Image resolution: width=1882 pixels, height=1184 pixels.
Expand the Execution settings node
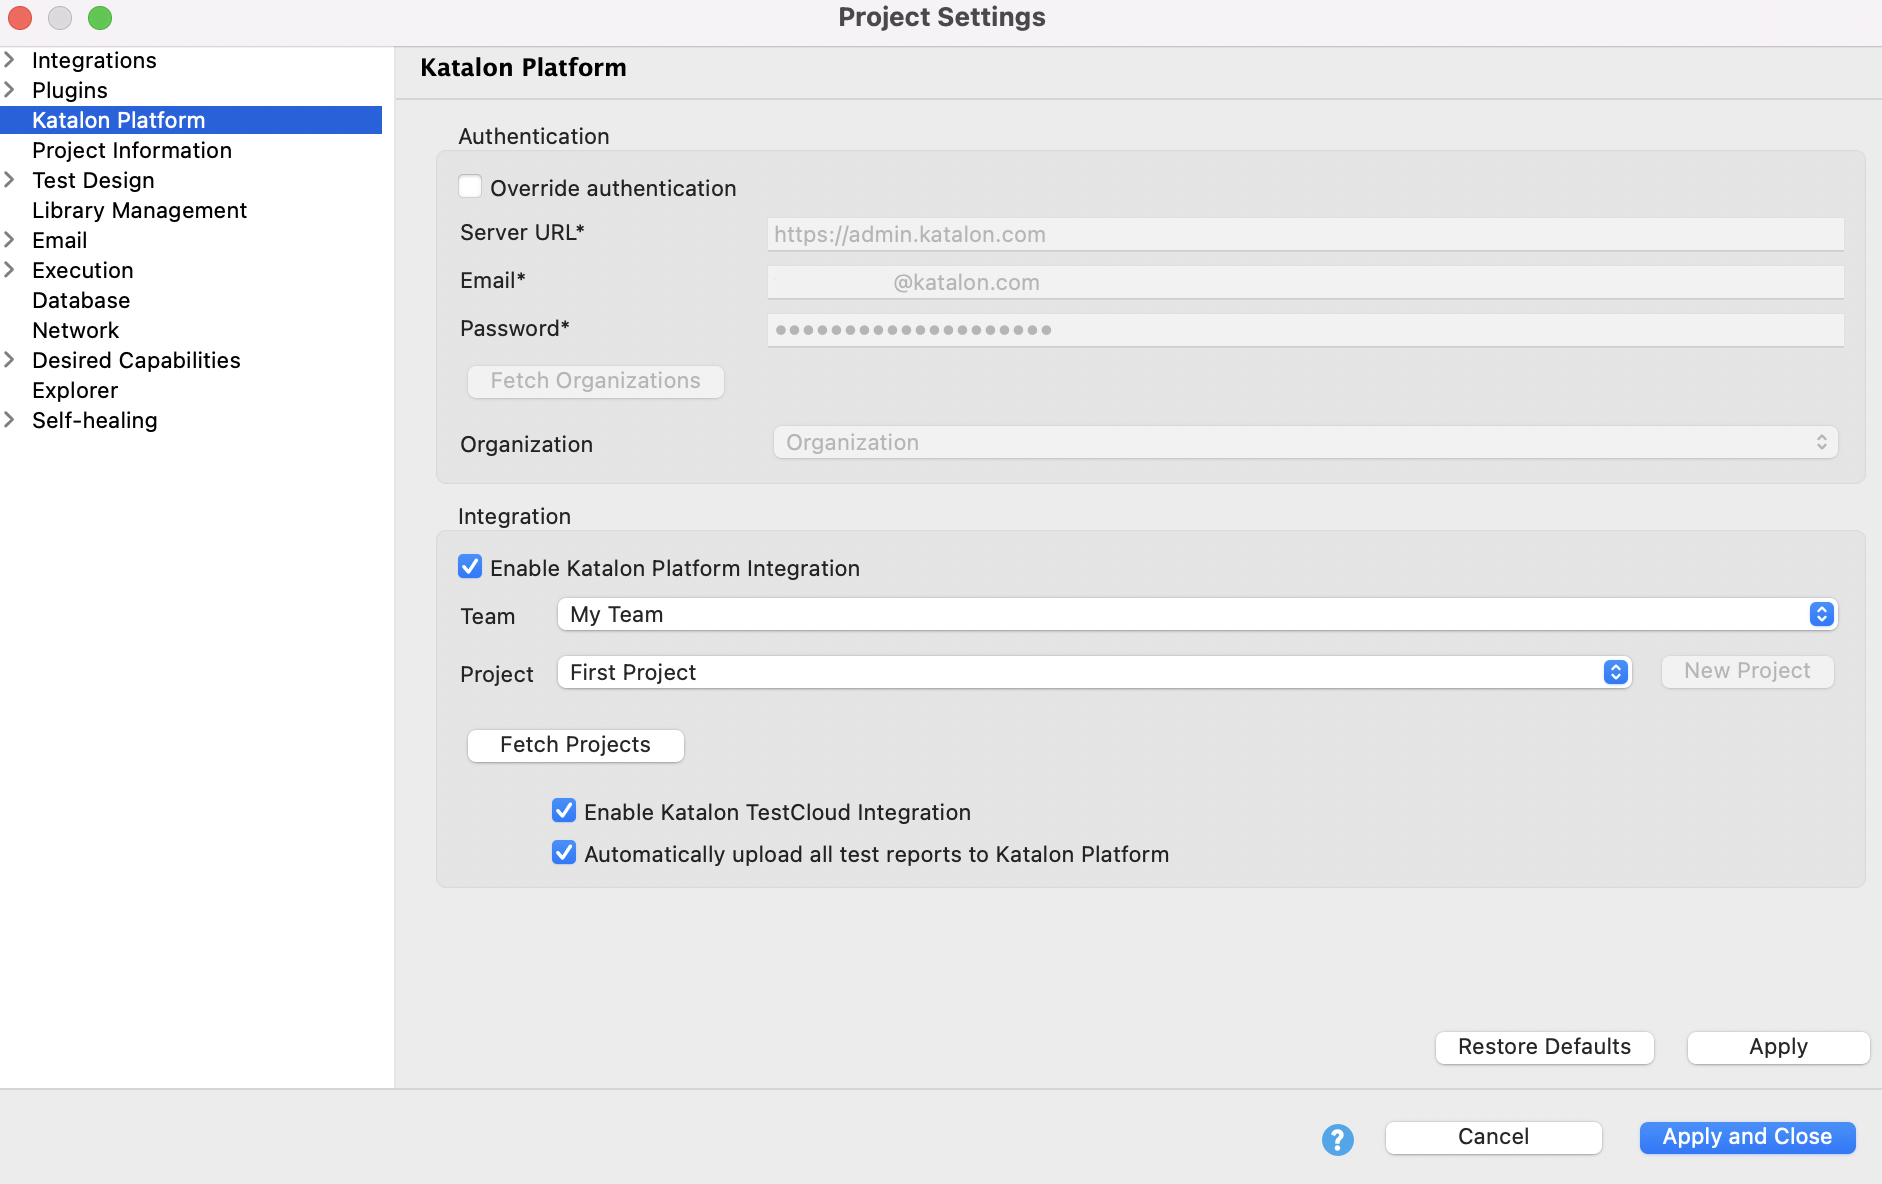click(x=10, y=270)
